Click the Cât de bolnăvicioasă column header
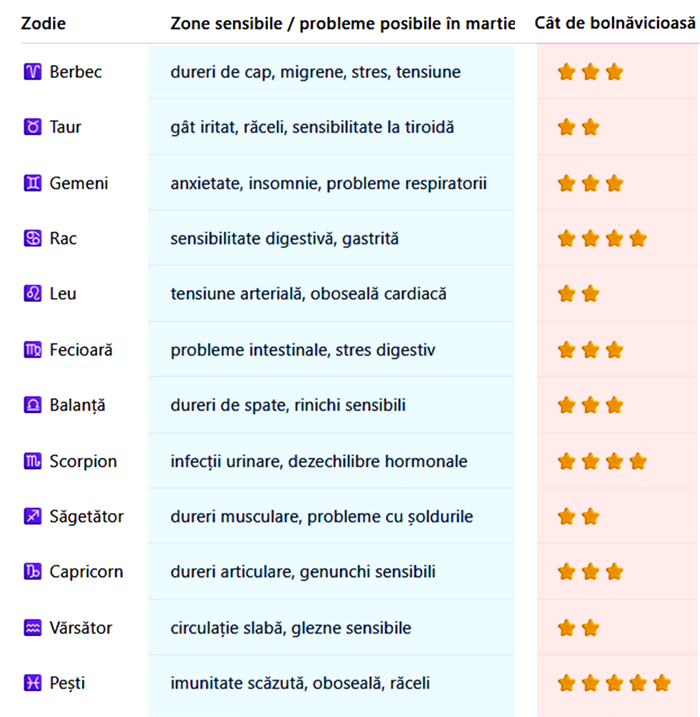The width and height of the screenshot is (700, 717). click(614, 22)
